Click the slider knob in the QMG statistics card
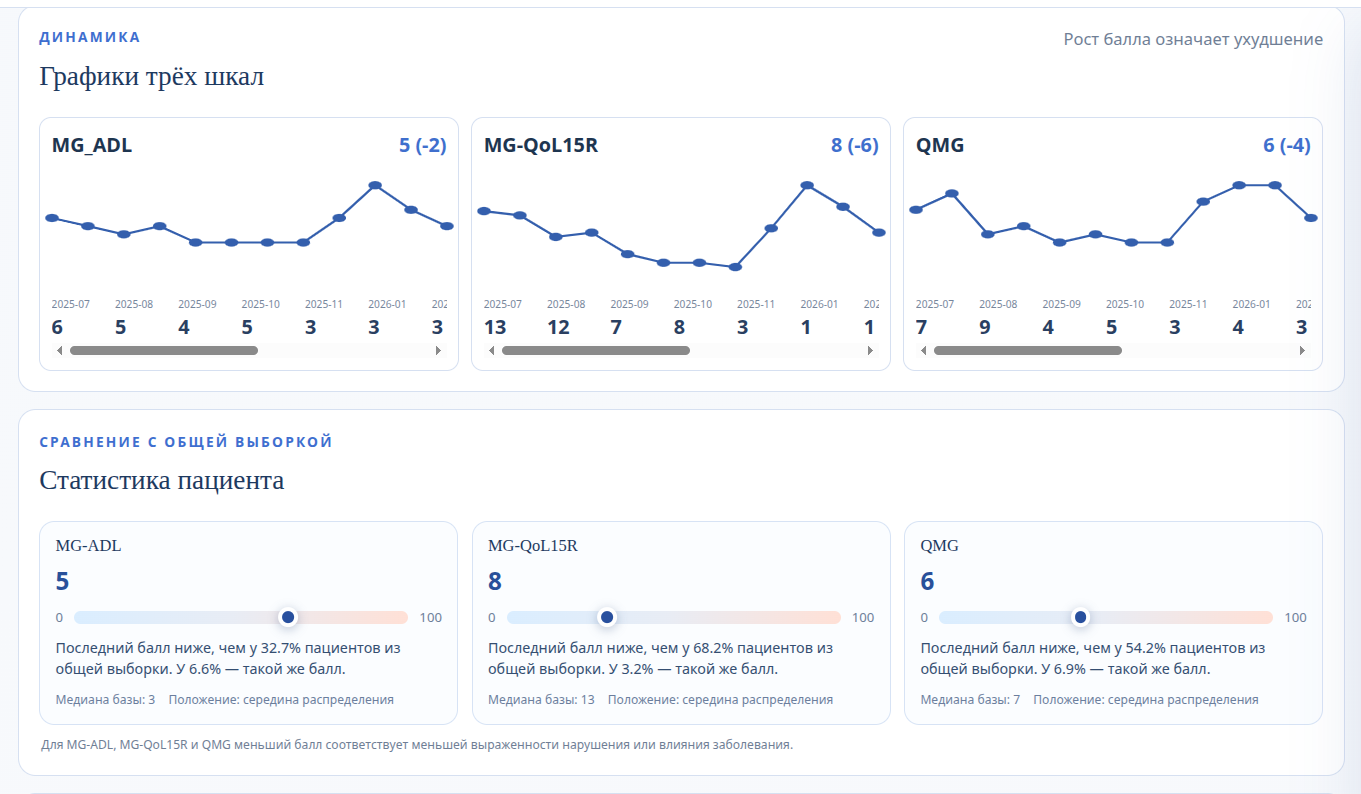Viewport: 1361px width, 794px height. pos(1080,617)
